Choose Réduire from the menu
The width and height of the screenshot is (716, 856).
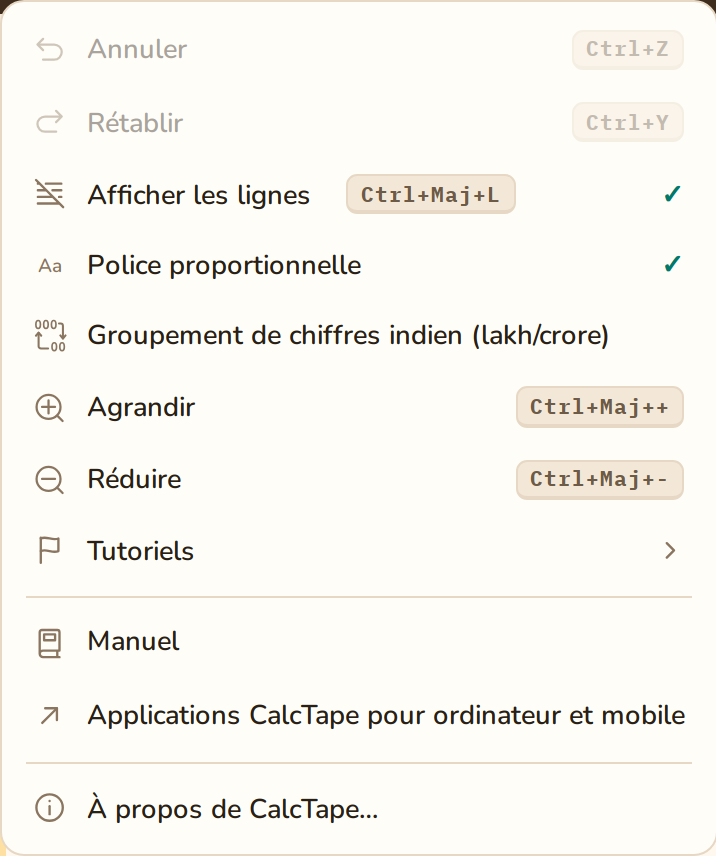[x=358, y=479]
